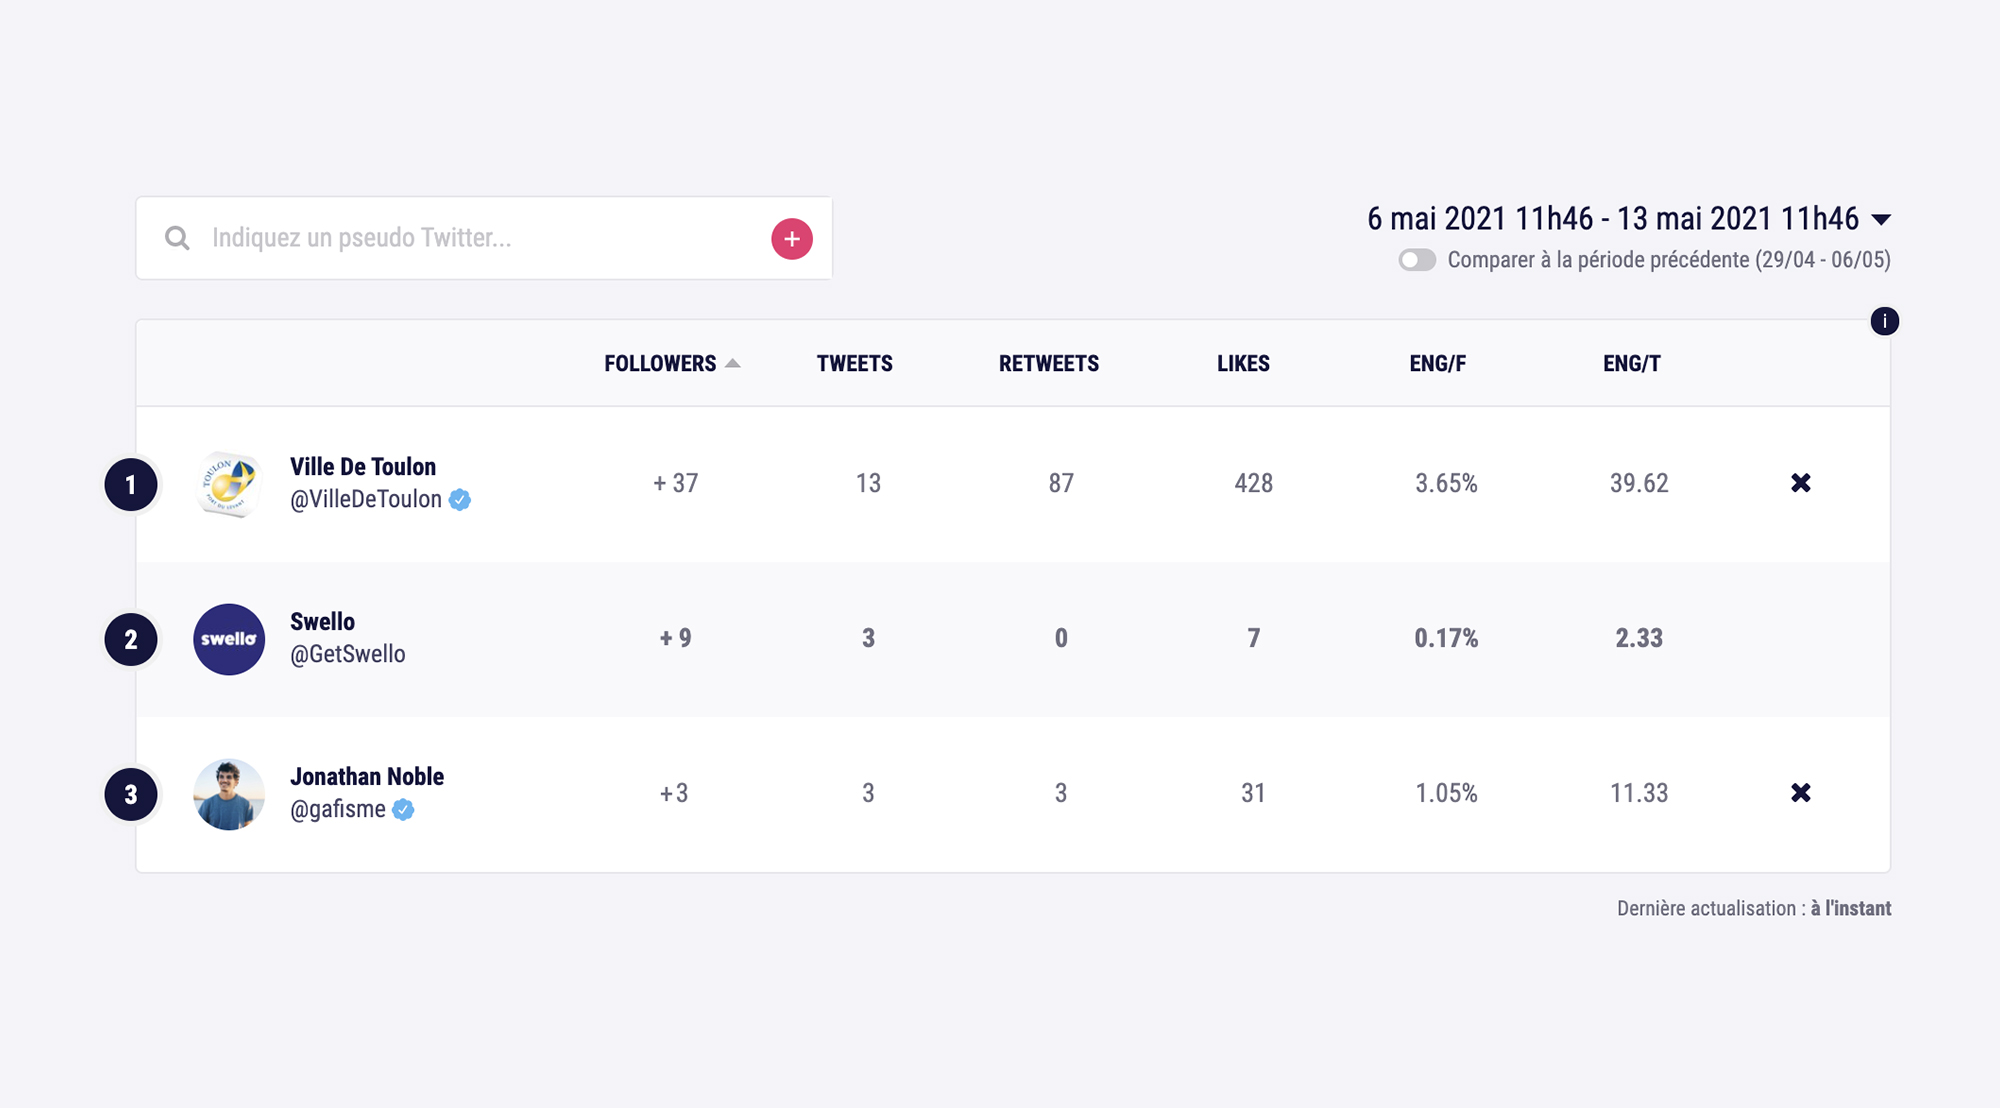Click Jonathan Noble's profile photo
Image resolution: width=2000 pixels, height=1108 pixels.
coord(229,794)
